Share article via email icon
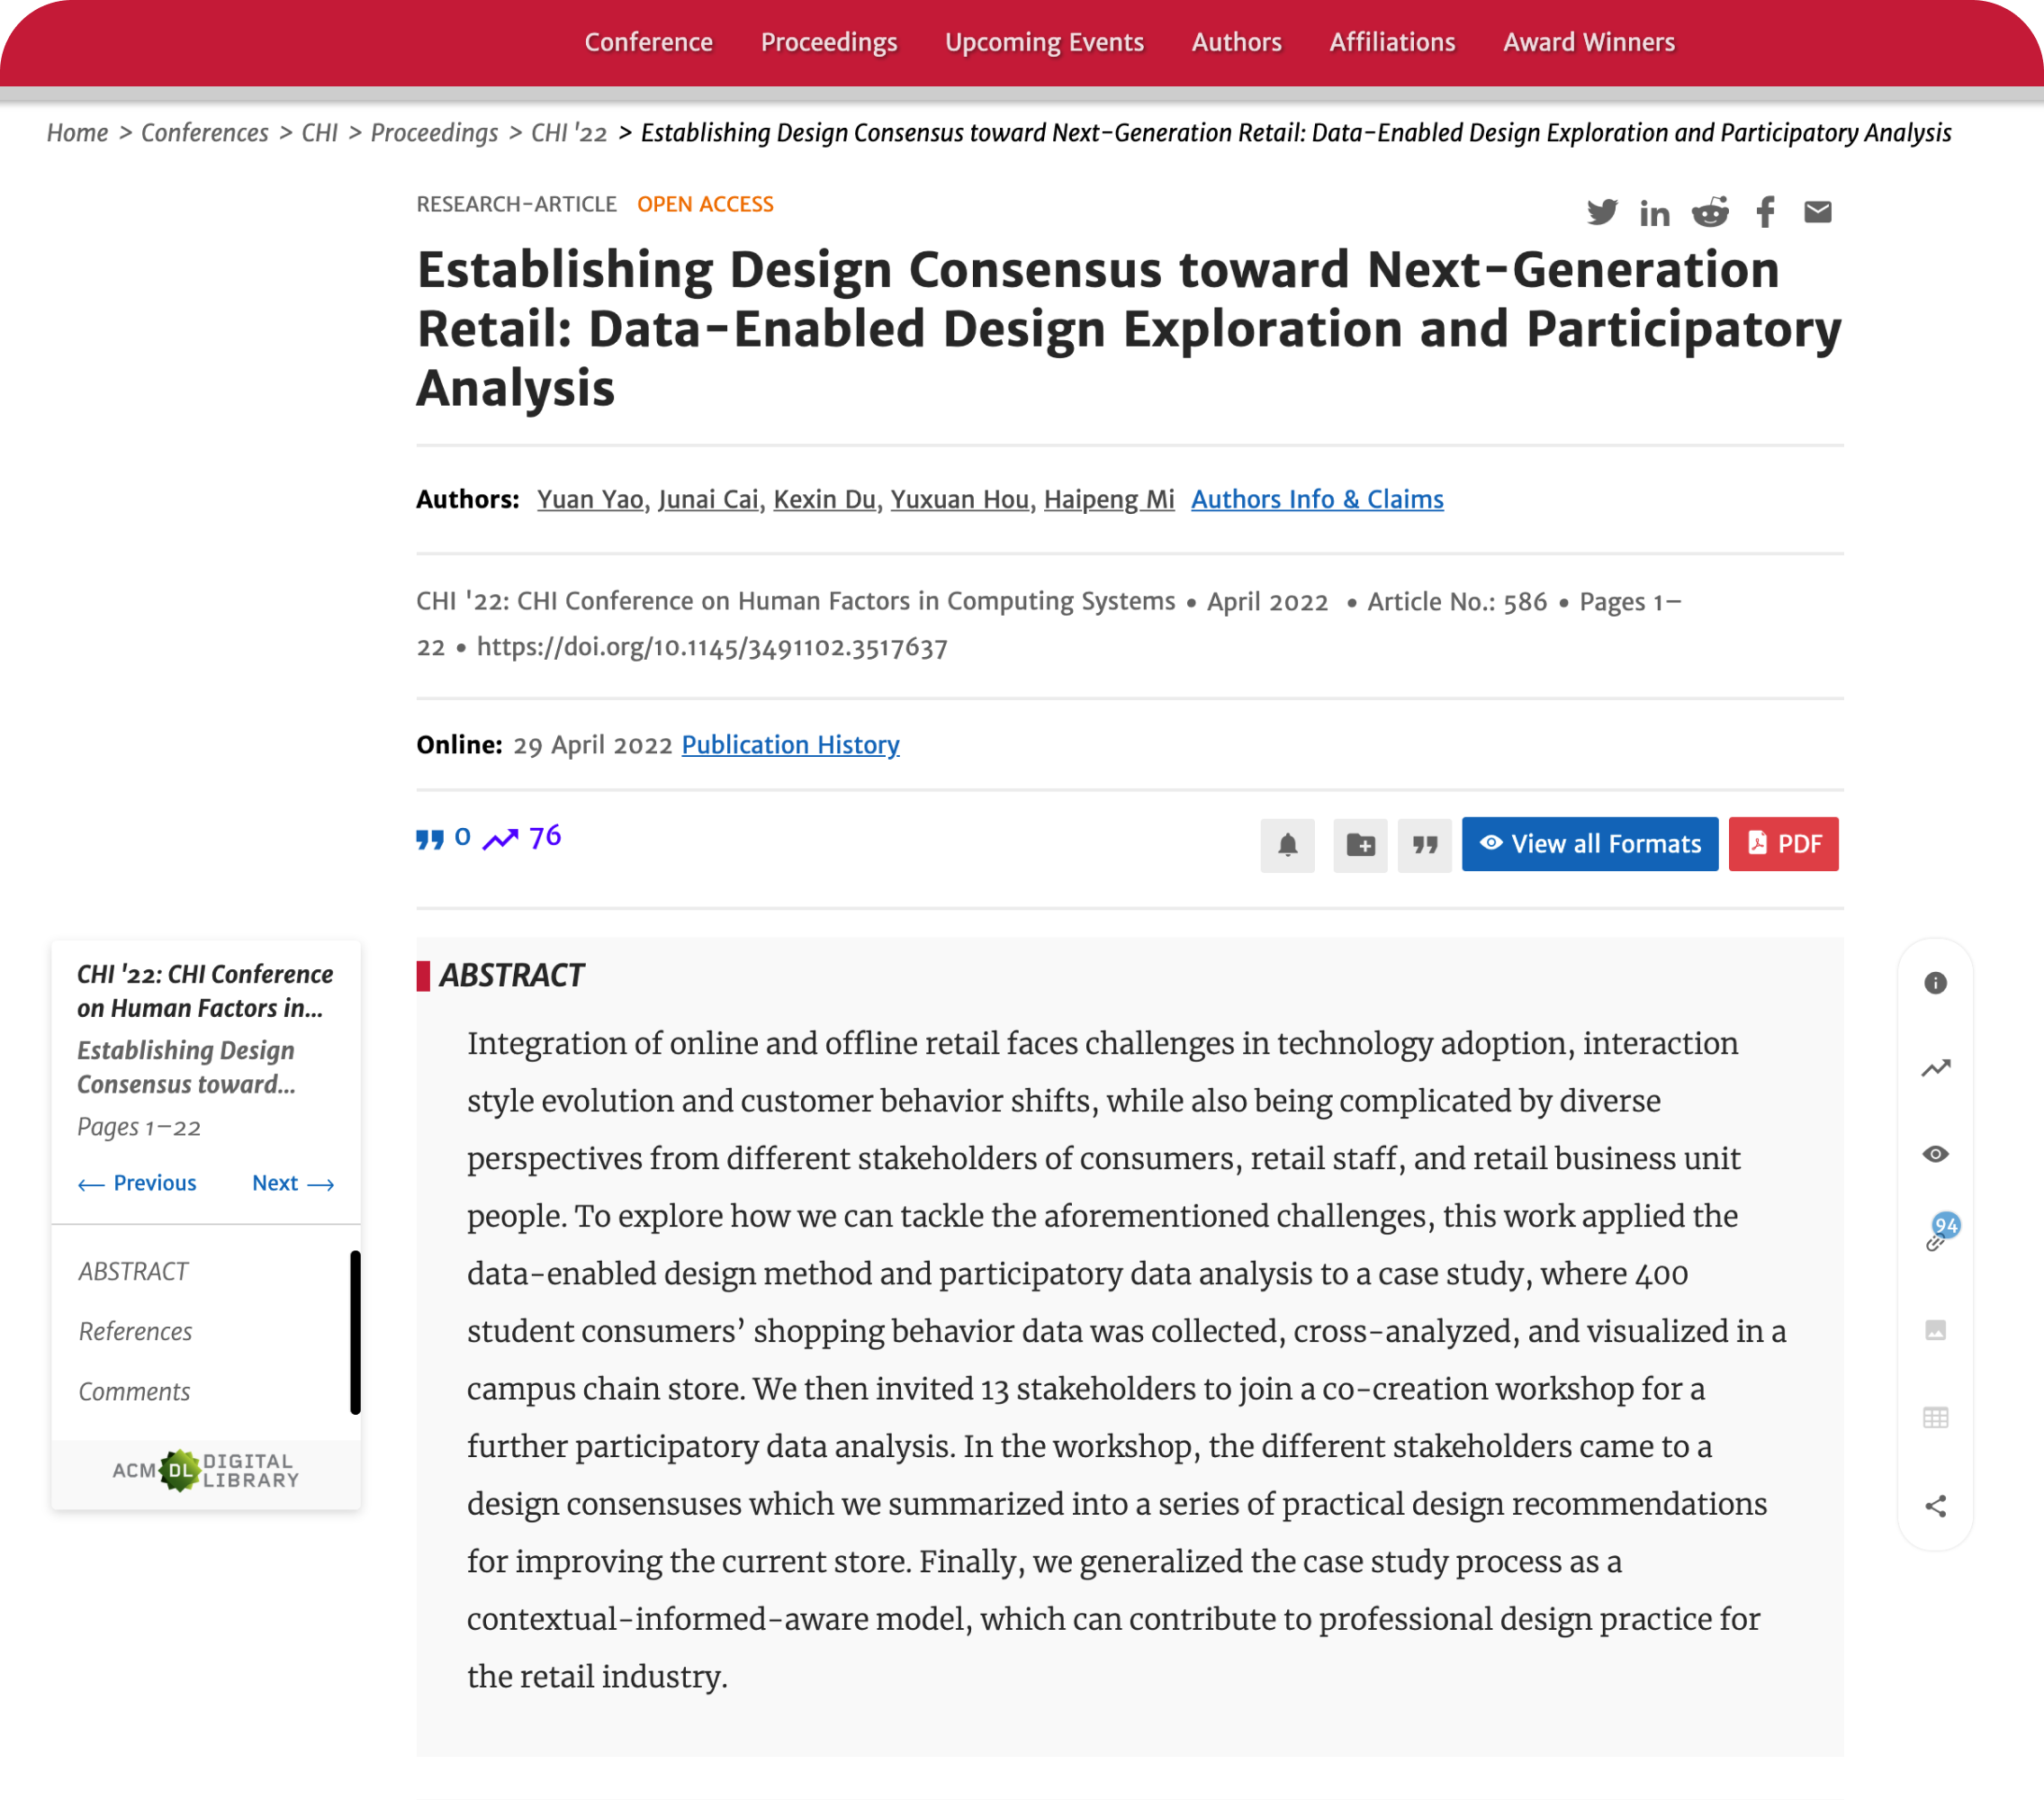This screenshot has height=1800, width=2044. tap(1817, 212)
